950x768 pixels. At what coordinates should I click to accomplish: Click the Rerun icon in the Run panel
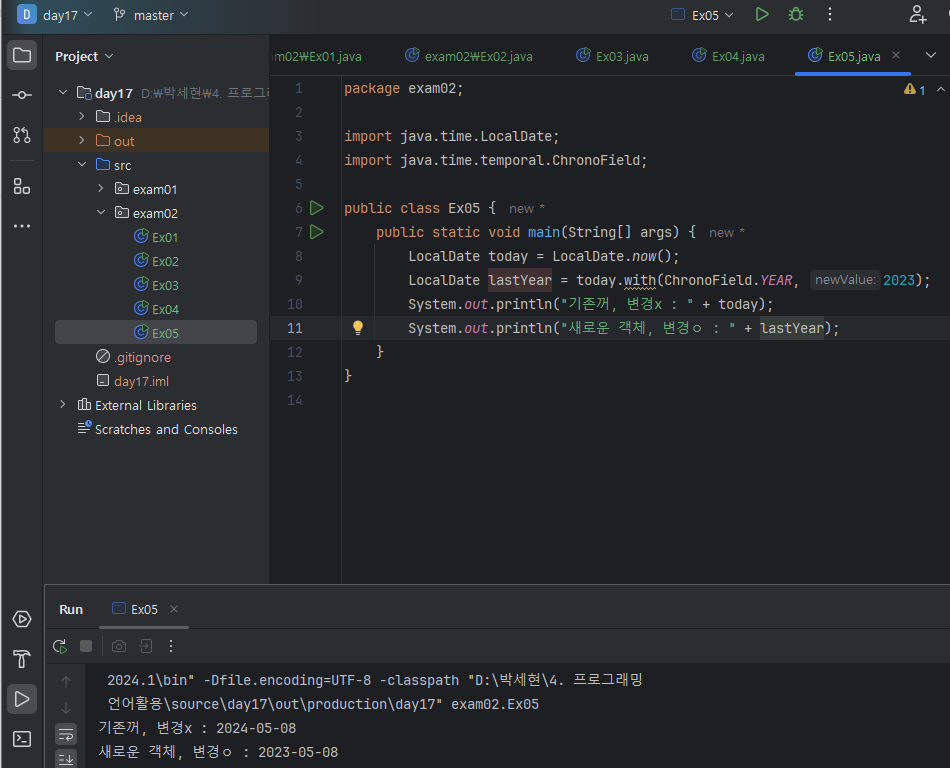click(x=60, y=647)
